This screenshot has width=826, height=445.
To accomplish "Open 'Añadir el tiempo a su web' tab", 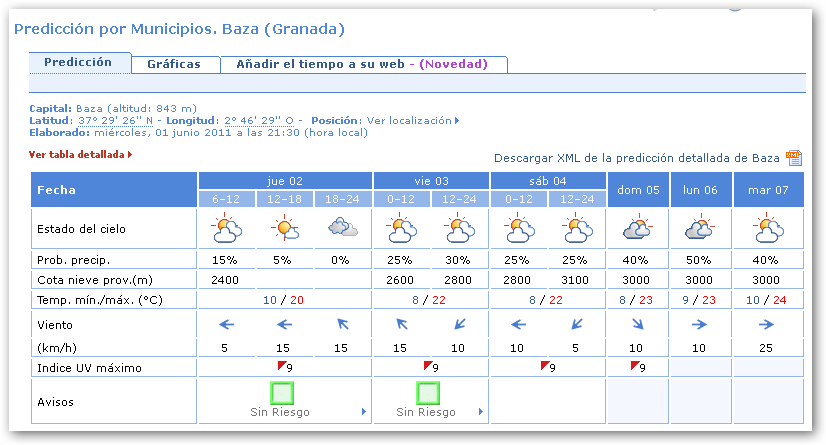I will pyautogui.click(x=361, y=64).
